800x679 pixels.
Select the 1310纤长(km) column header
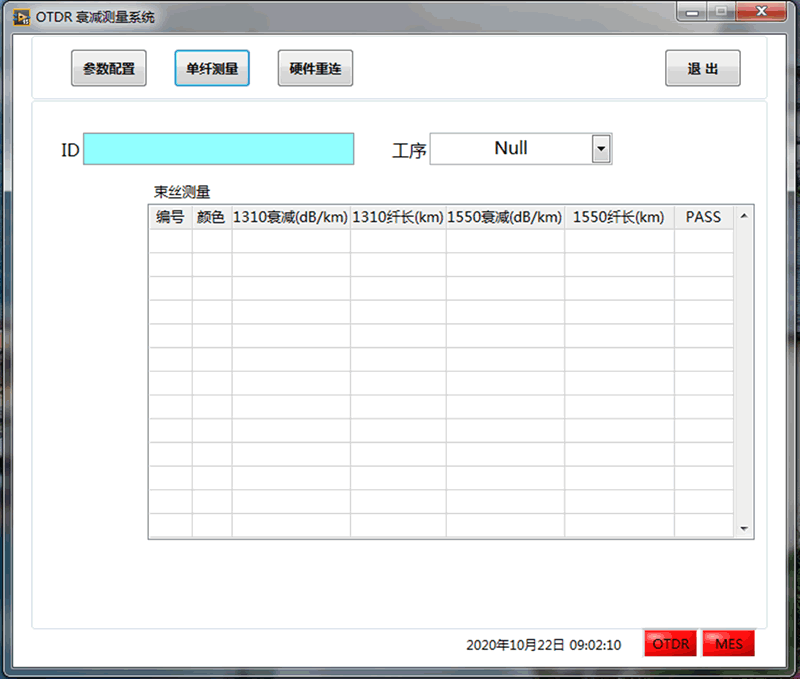[398, 217]
